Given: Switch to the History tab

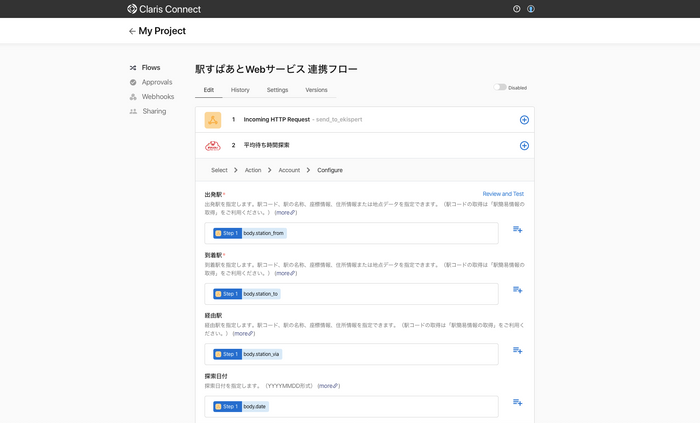Looking at the screenshot, I should [240, 90].
